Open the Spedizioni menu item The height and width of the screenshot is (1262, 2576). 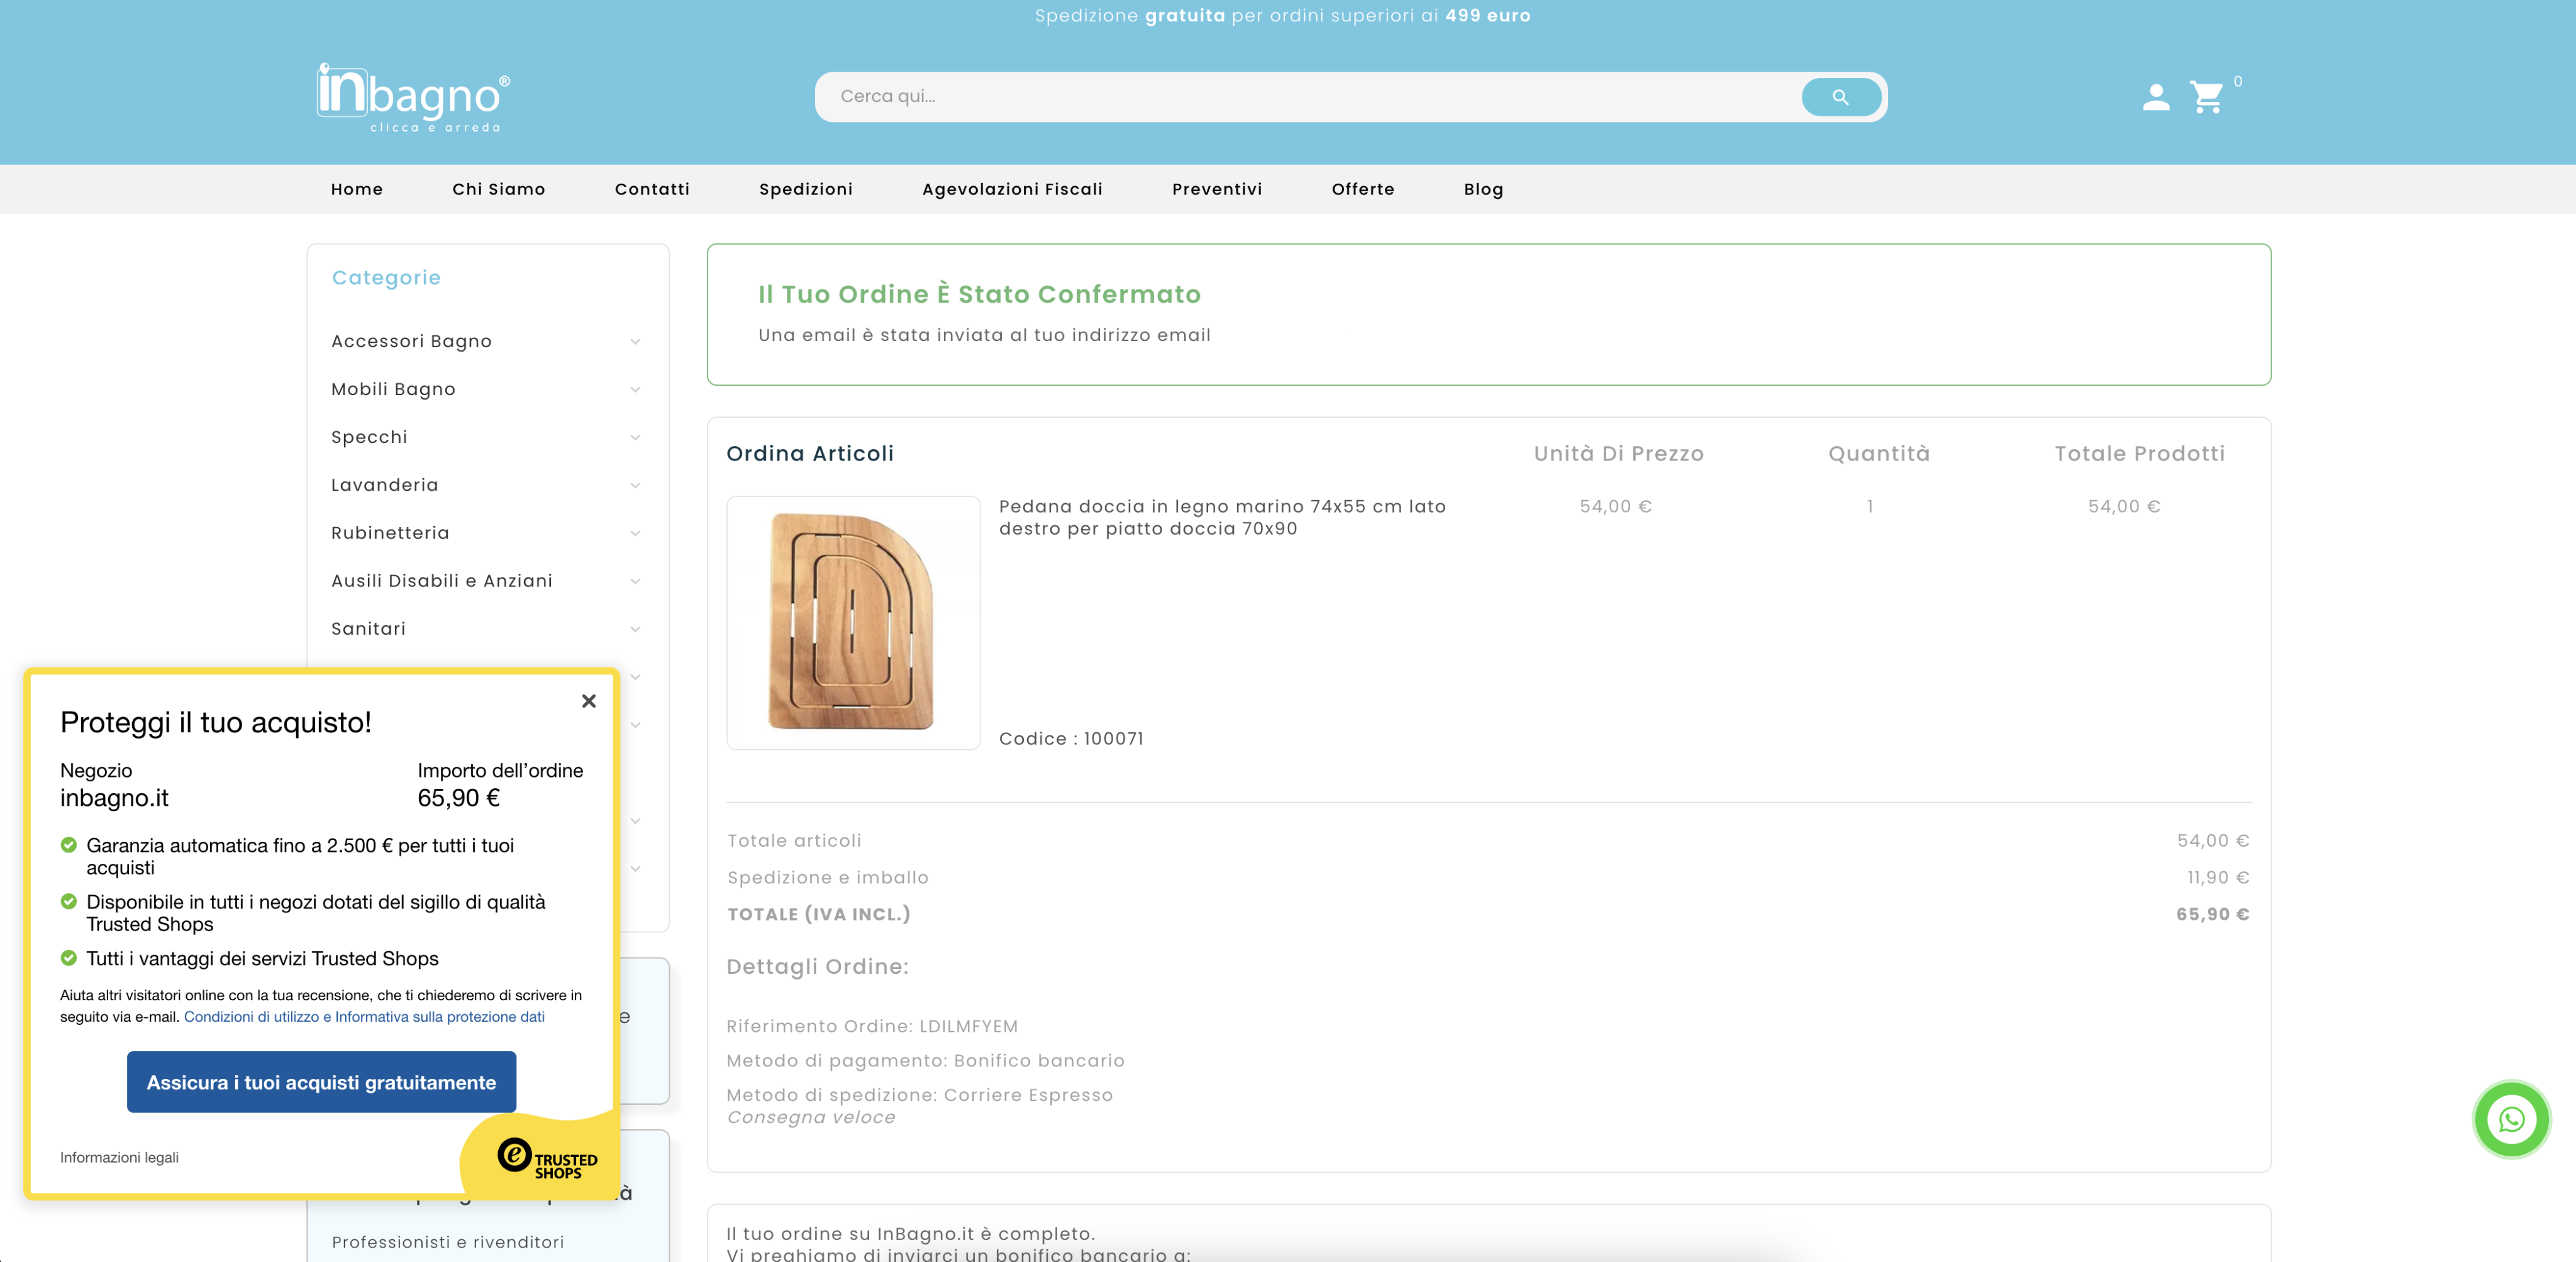(x=806, y=189)
